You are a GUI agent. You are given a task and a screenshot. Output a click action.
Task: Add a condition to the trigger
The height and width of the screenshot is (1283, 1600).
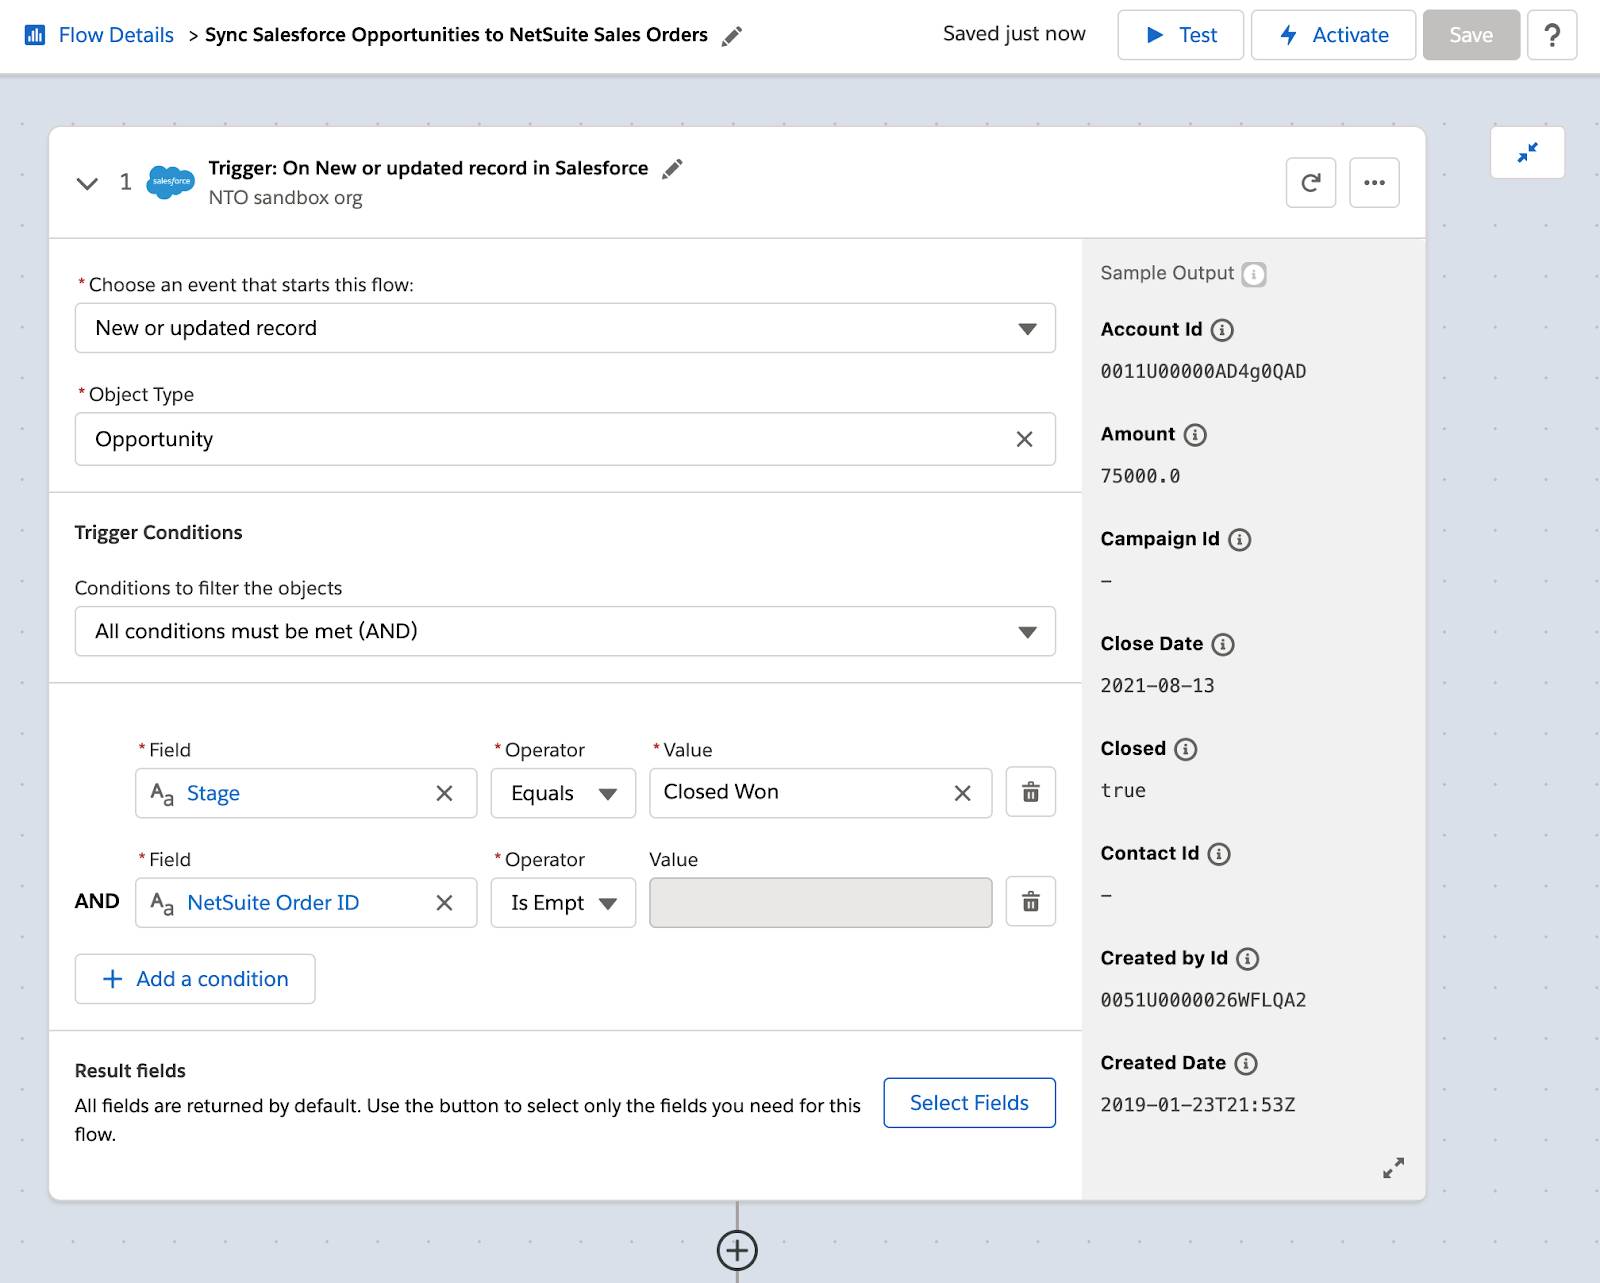[x=195, y=979]
